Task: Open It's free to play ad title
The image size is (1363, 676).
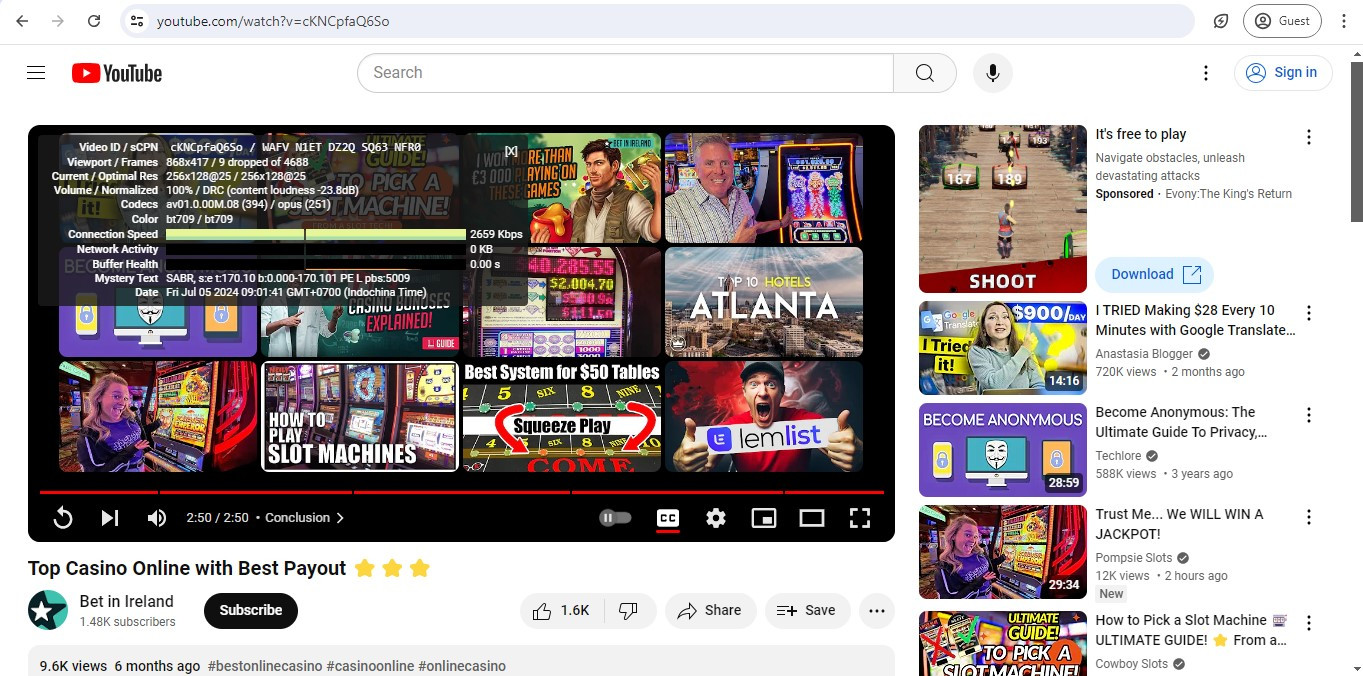Action: [1141, 134]
